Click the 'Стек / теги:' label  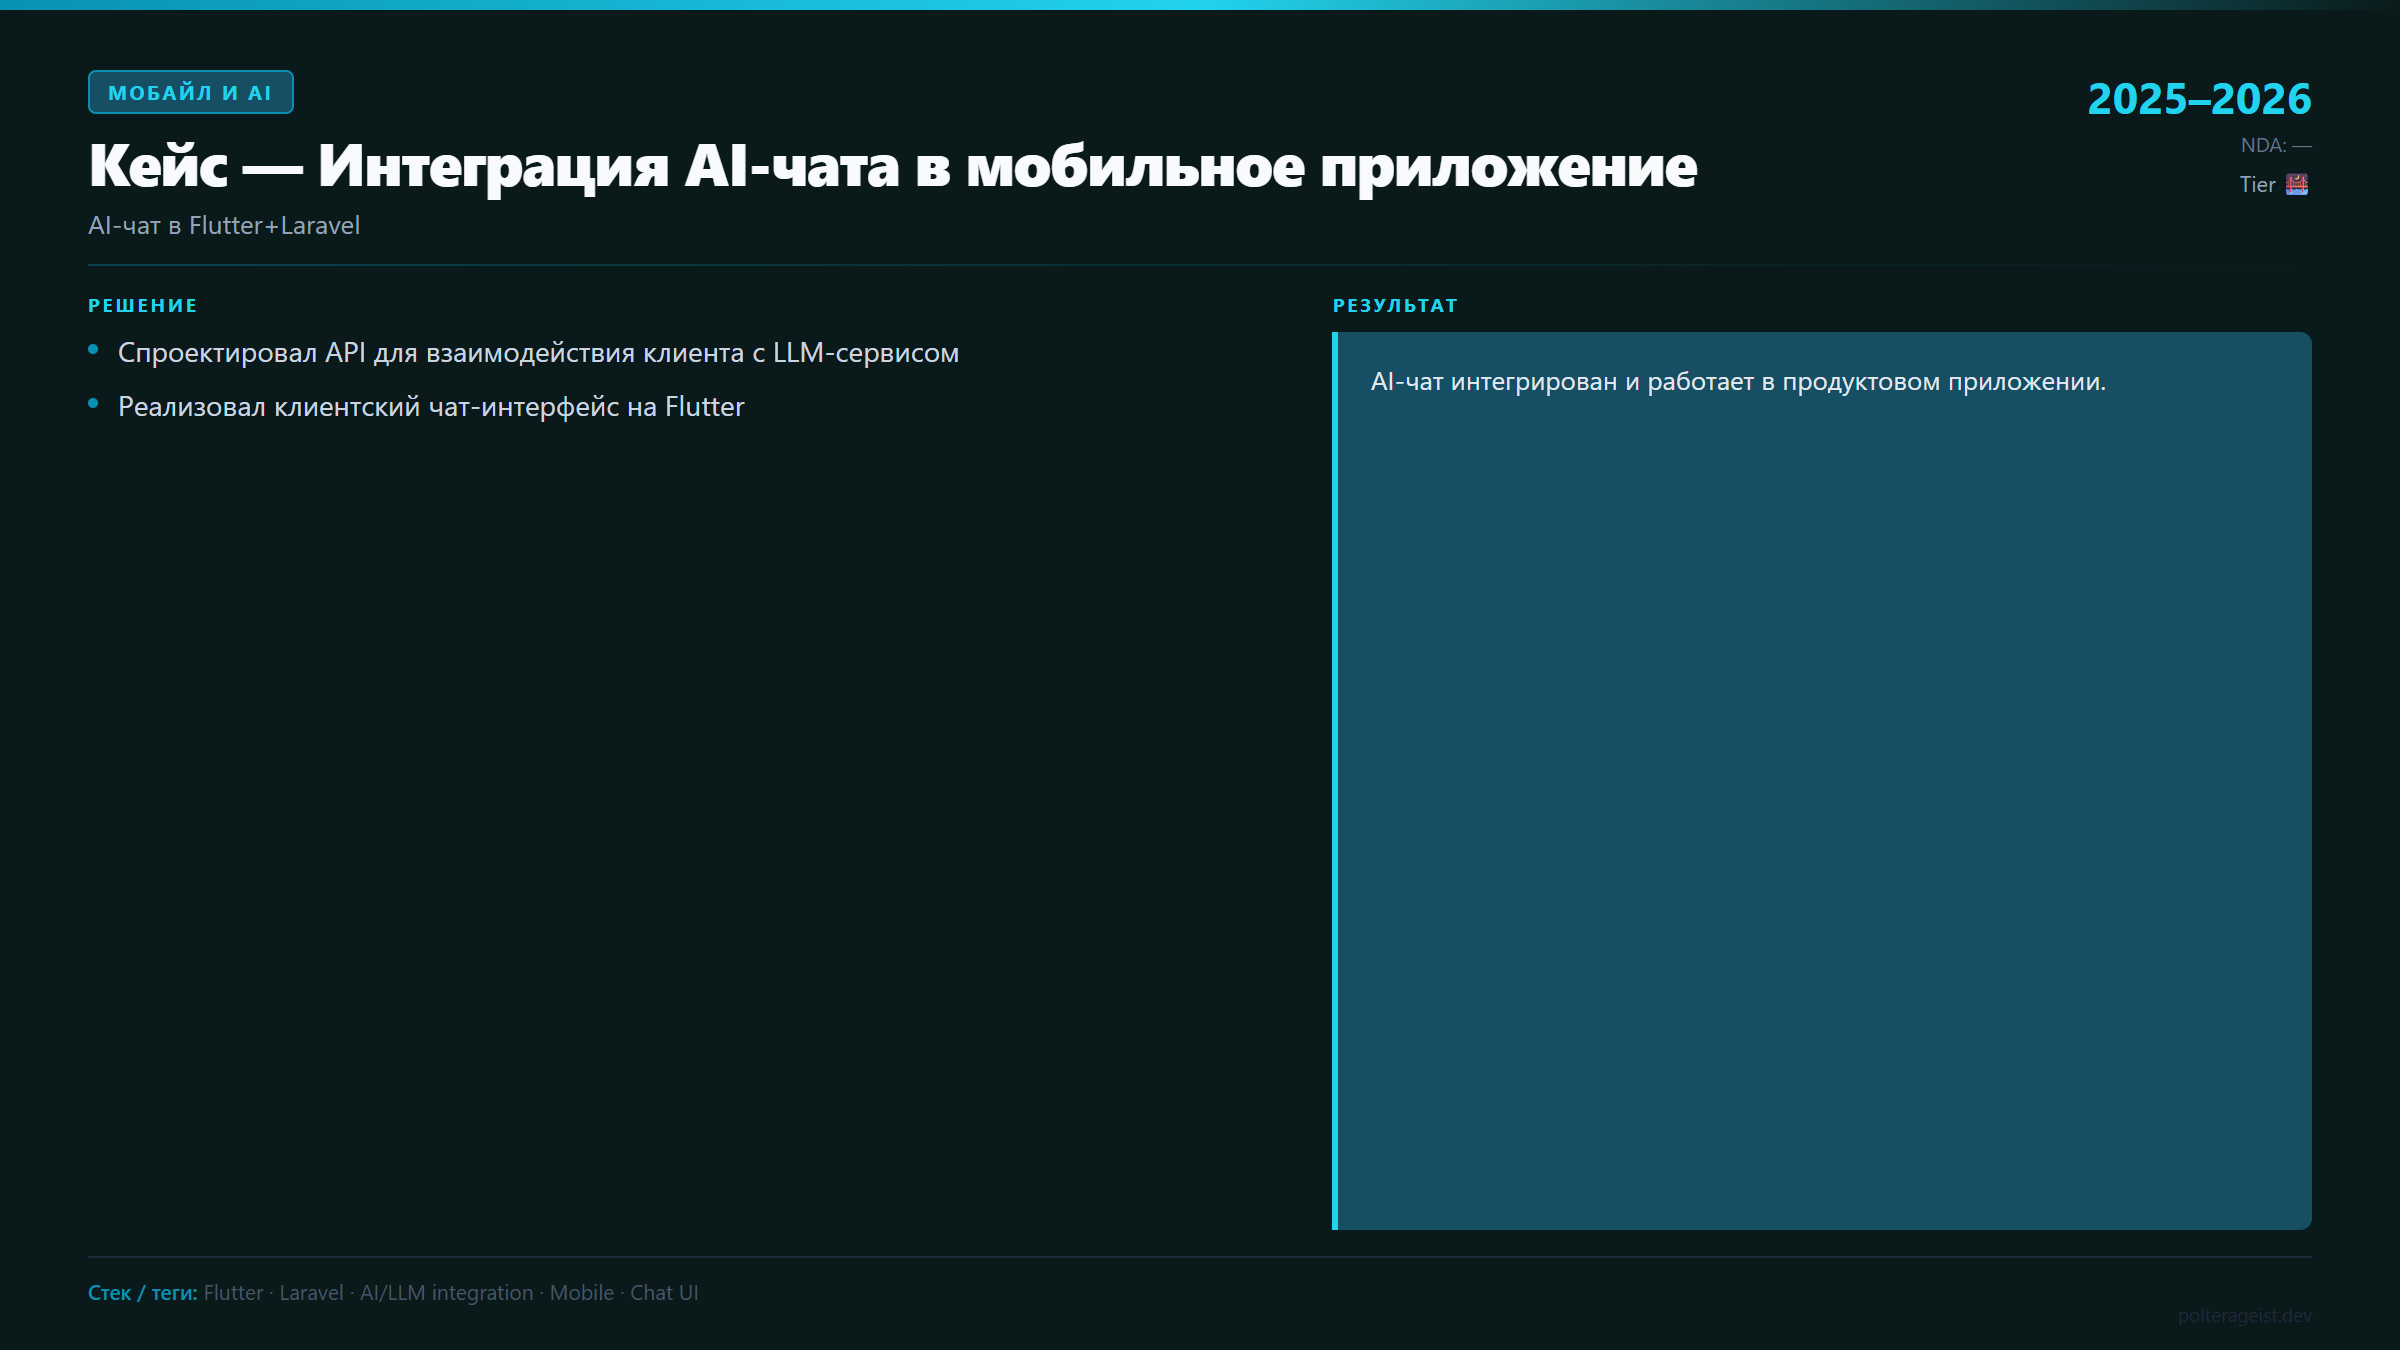[x=143, y=1293]
